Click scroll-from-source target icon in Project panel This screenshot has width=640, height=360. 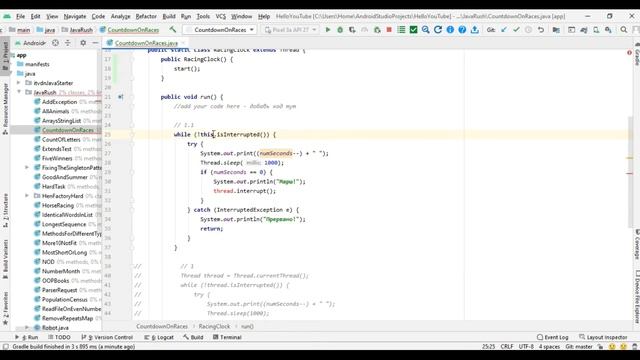(x=55, y=43)
